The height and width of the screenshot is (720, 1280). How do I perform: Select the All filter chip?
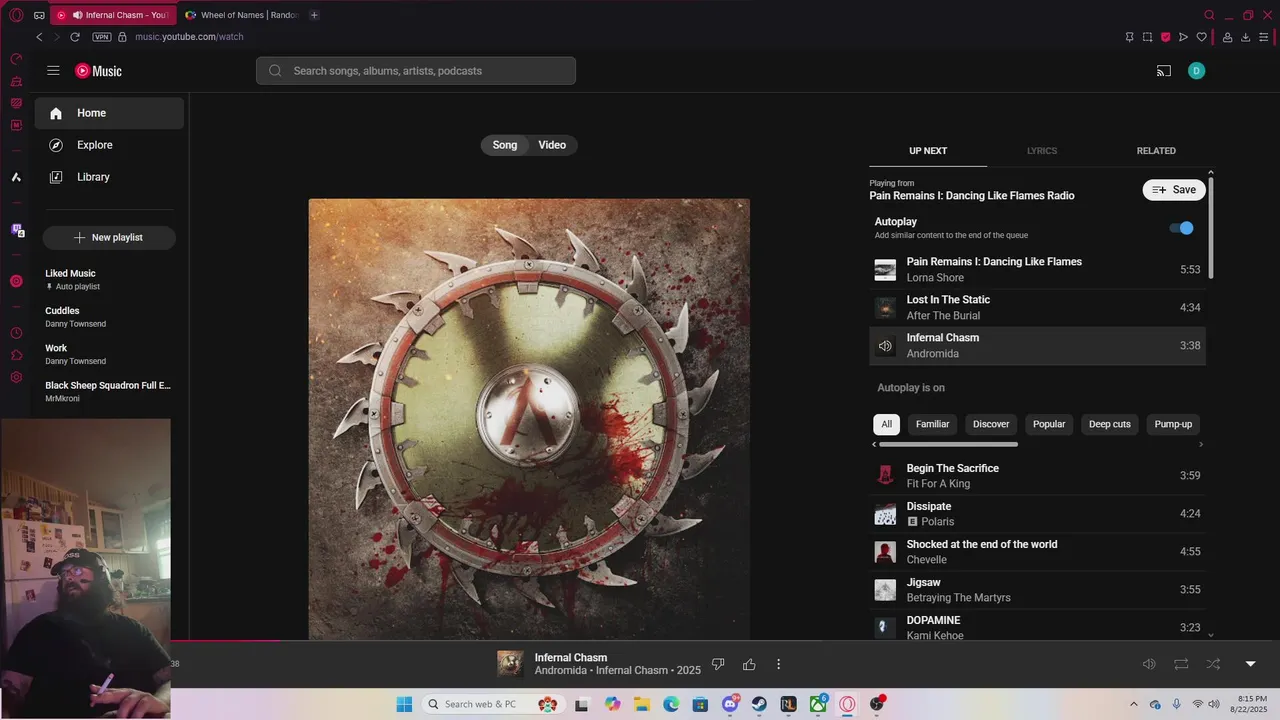(886, 424)
